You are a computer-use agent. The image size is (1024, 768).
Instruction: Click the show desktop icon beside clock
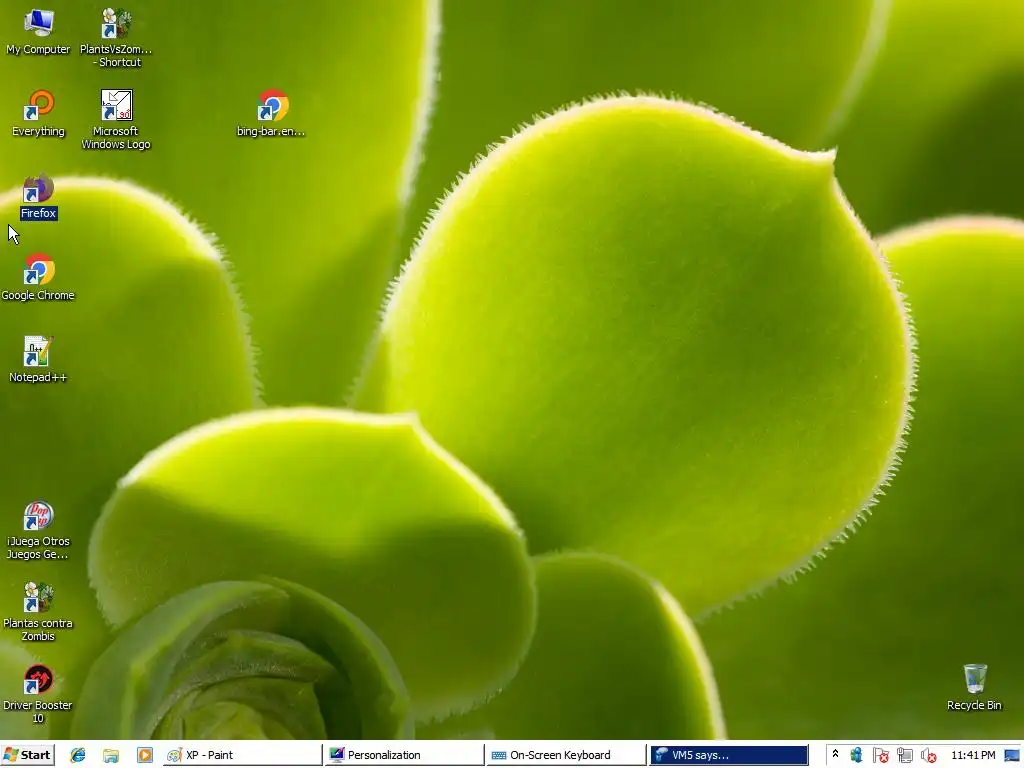[x=1012, y=756]
